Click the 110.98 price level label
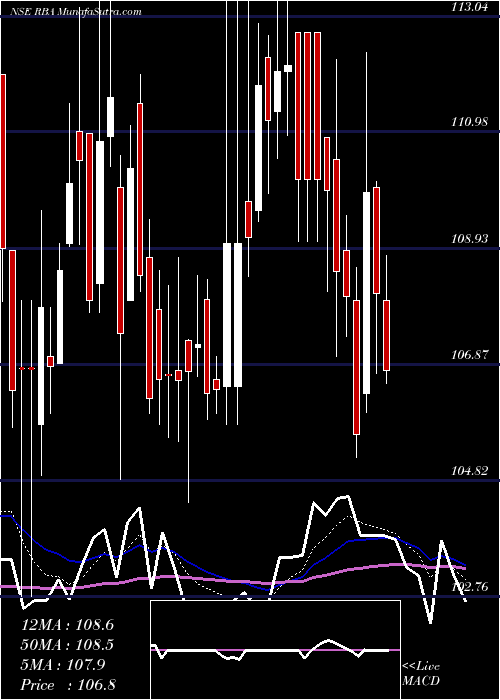 click(470, 121)
